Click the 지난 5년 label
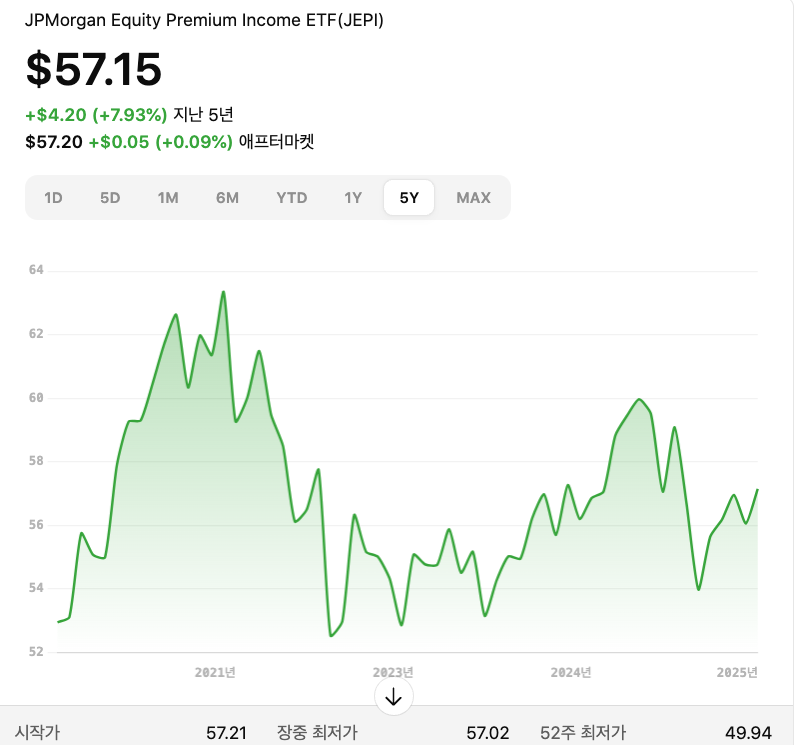This screenshot has height=745, width=794. click(203, 114)
